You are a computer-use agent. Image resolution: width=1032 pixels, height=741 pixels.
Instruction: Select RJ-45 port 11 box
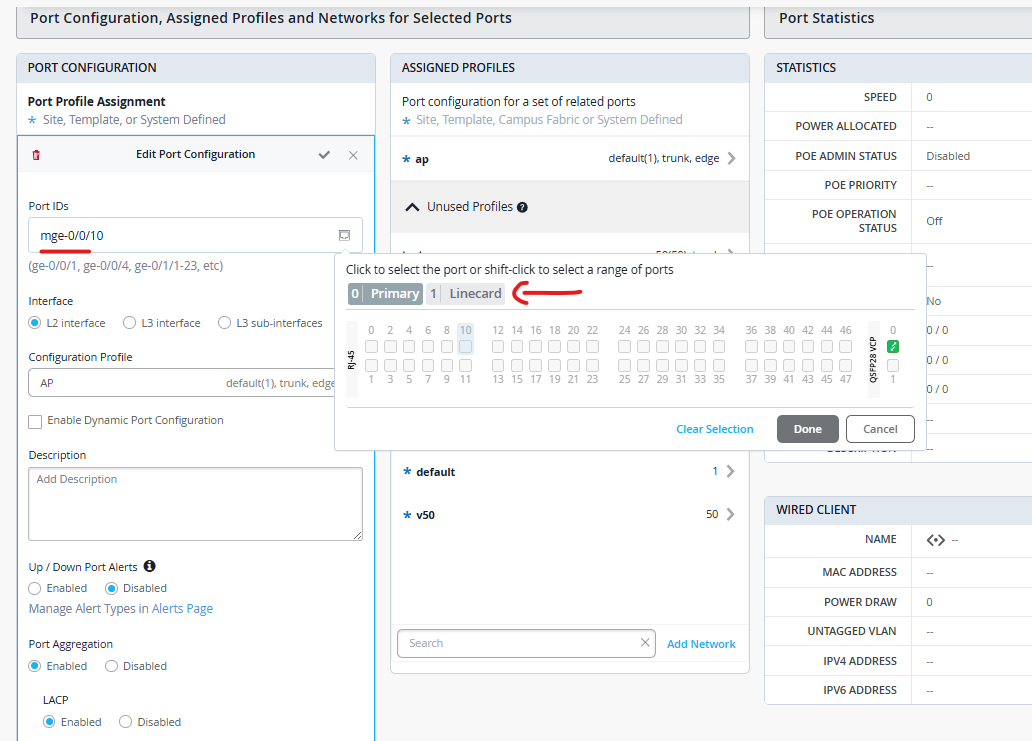coord(465,365)
